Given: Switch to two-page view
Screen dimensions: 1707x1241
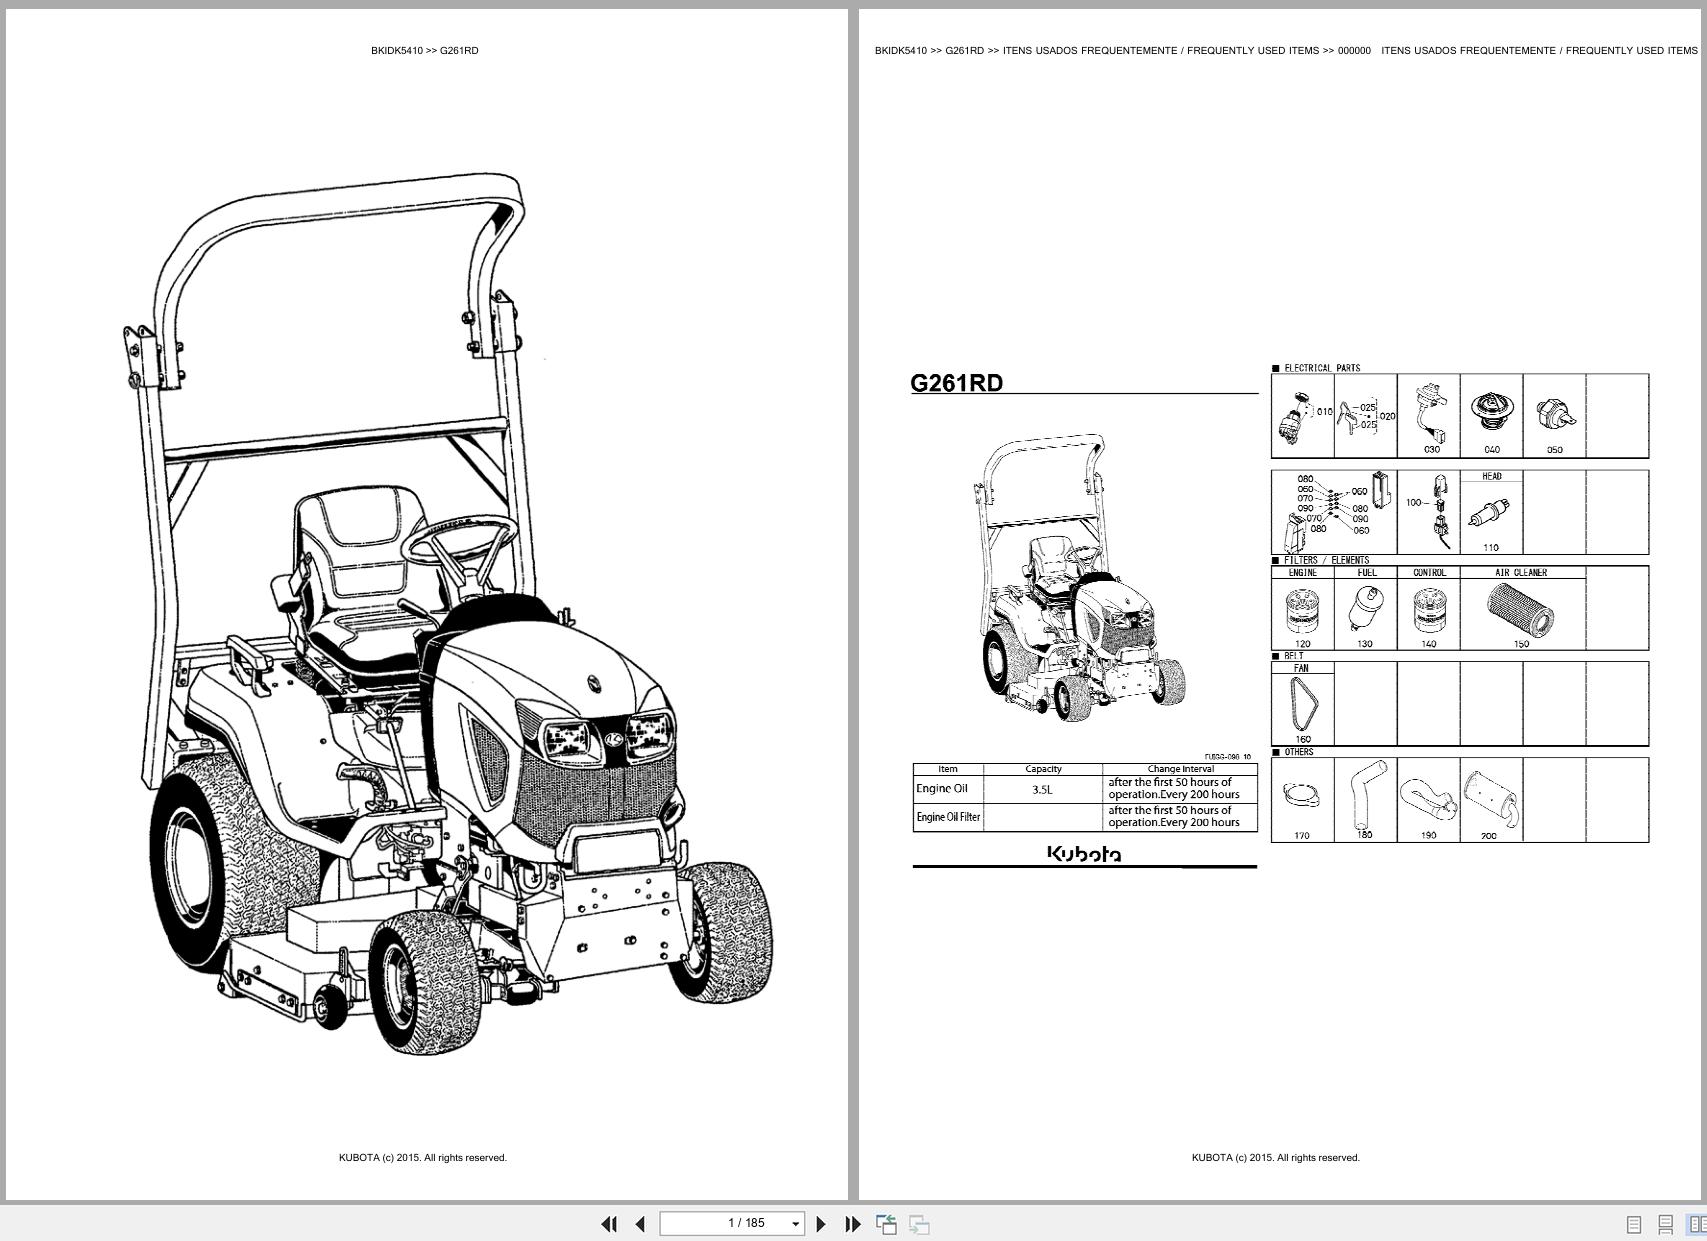Looking at the screenshot, I should point(1697,1224).
